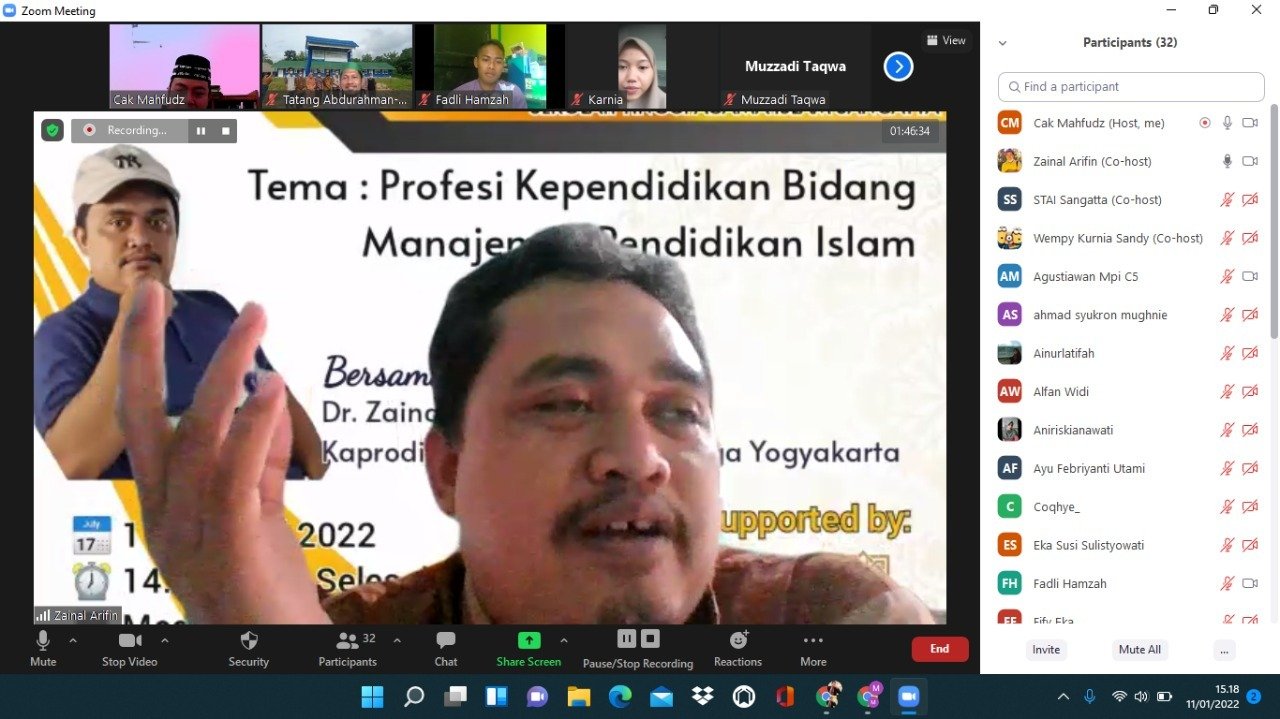Screen dimensions: 1280x719
Task: Open the More options menu
Action: pyautogui.click(x=813, y=647)
